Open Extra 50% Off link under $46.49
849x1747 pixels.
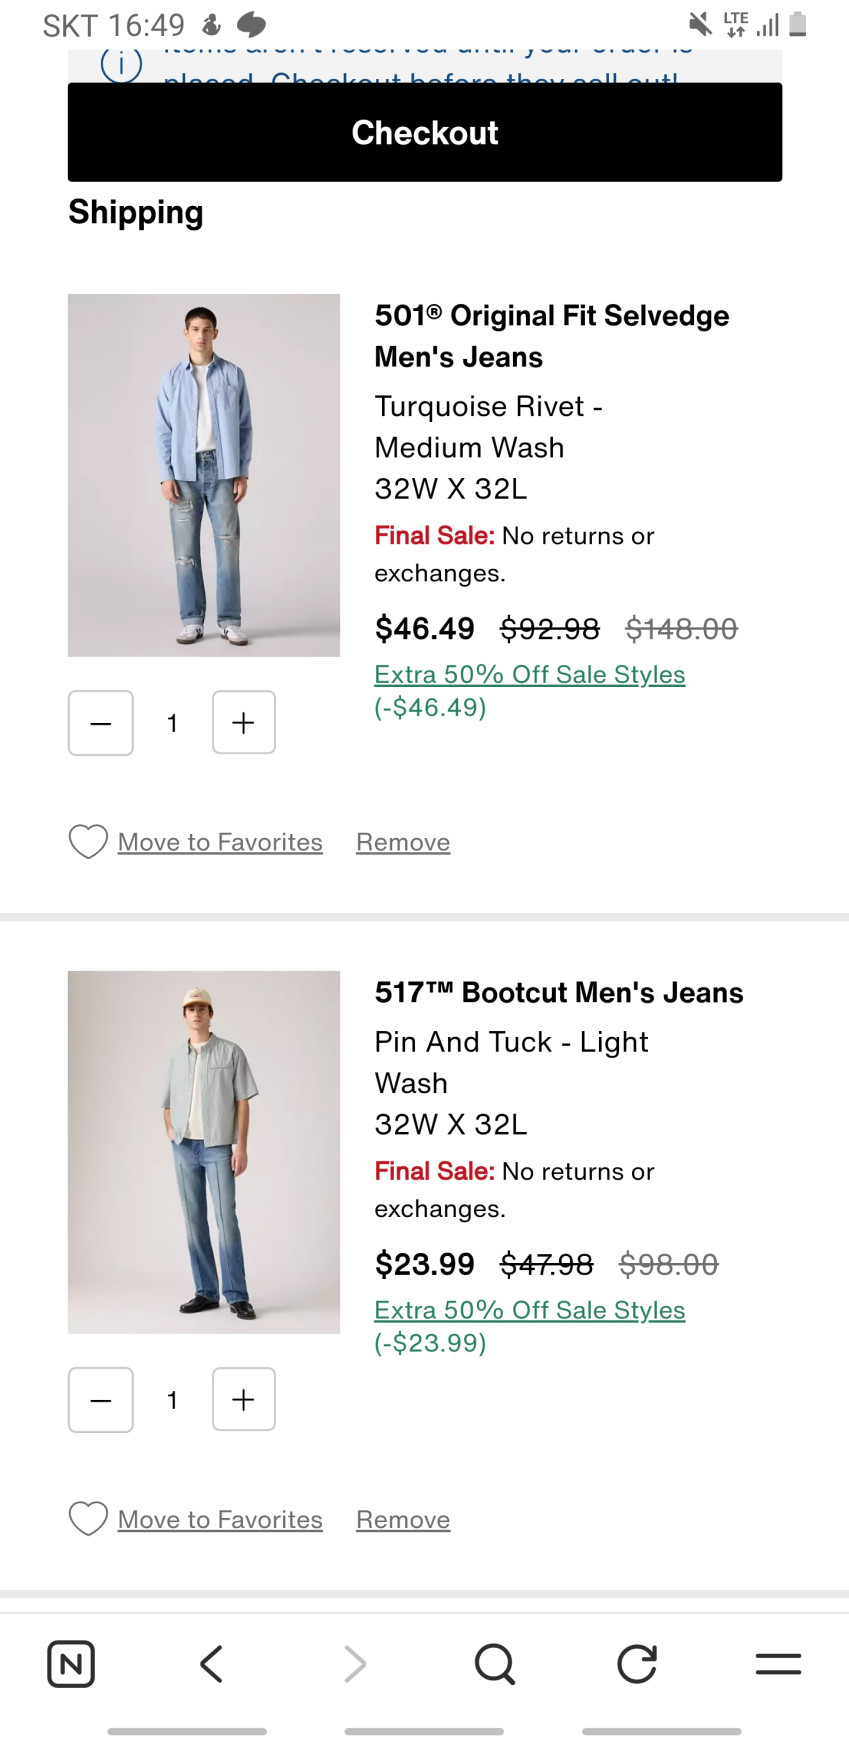(529, 675)
